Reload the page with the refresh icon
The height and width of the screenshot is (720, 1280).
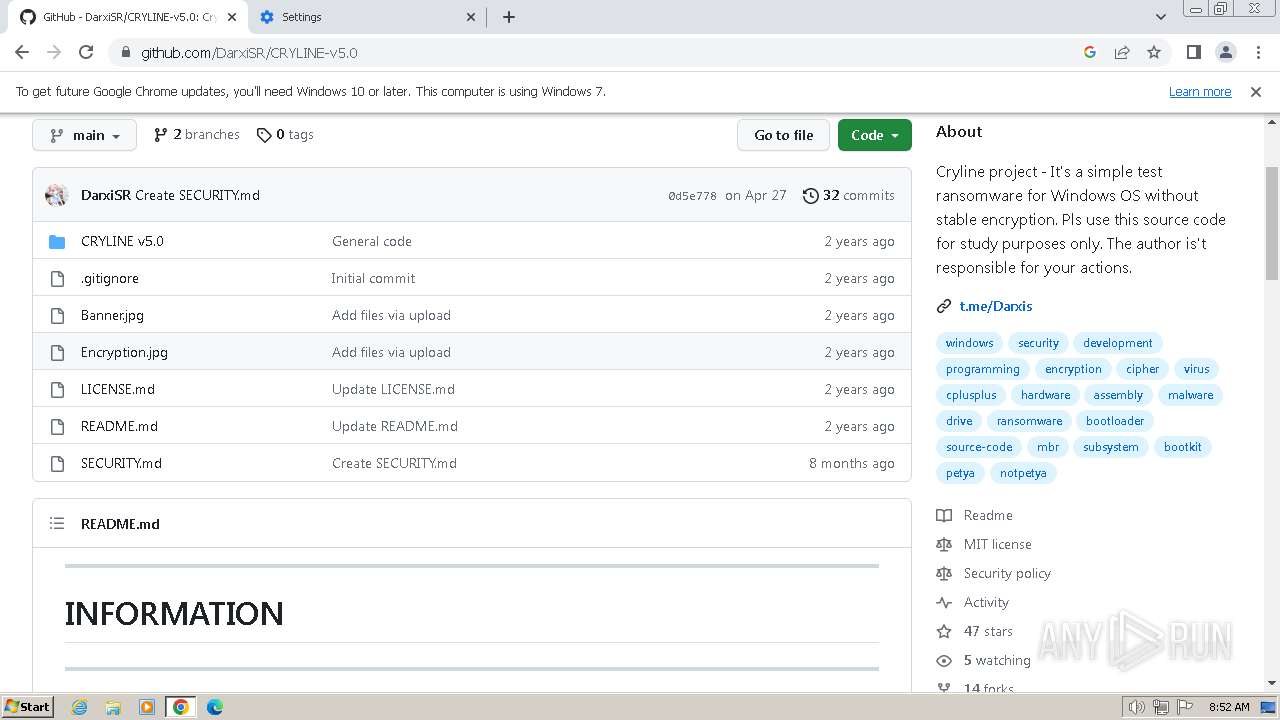pyautogui.click(x=86, y=52)
